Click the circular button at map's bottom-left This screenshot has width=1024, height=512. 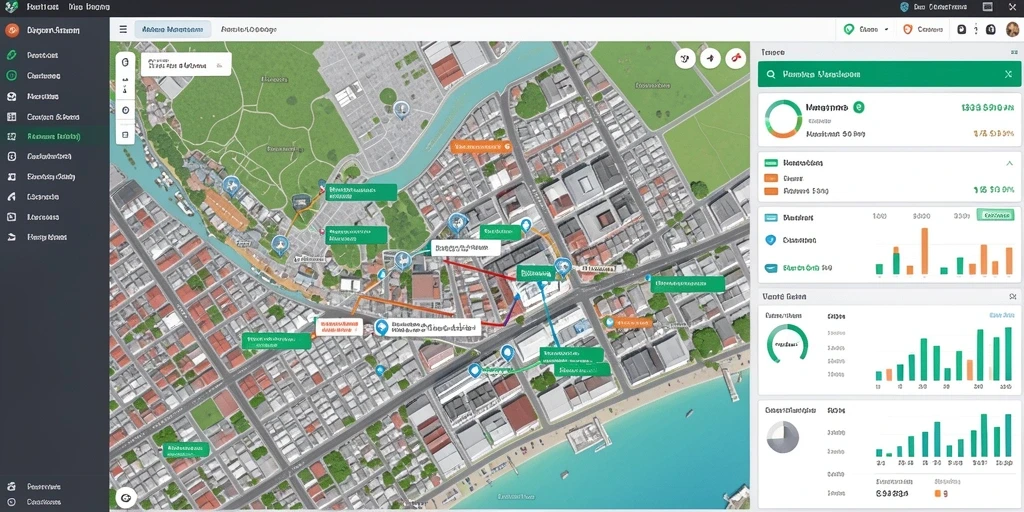pos(125,498)
